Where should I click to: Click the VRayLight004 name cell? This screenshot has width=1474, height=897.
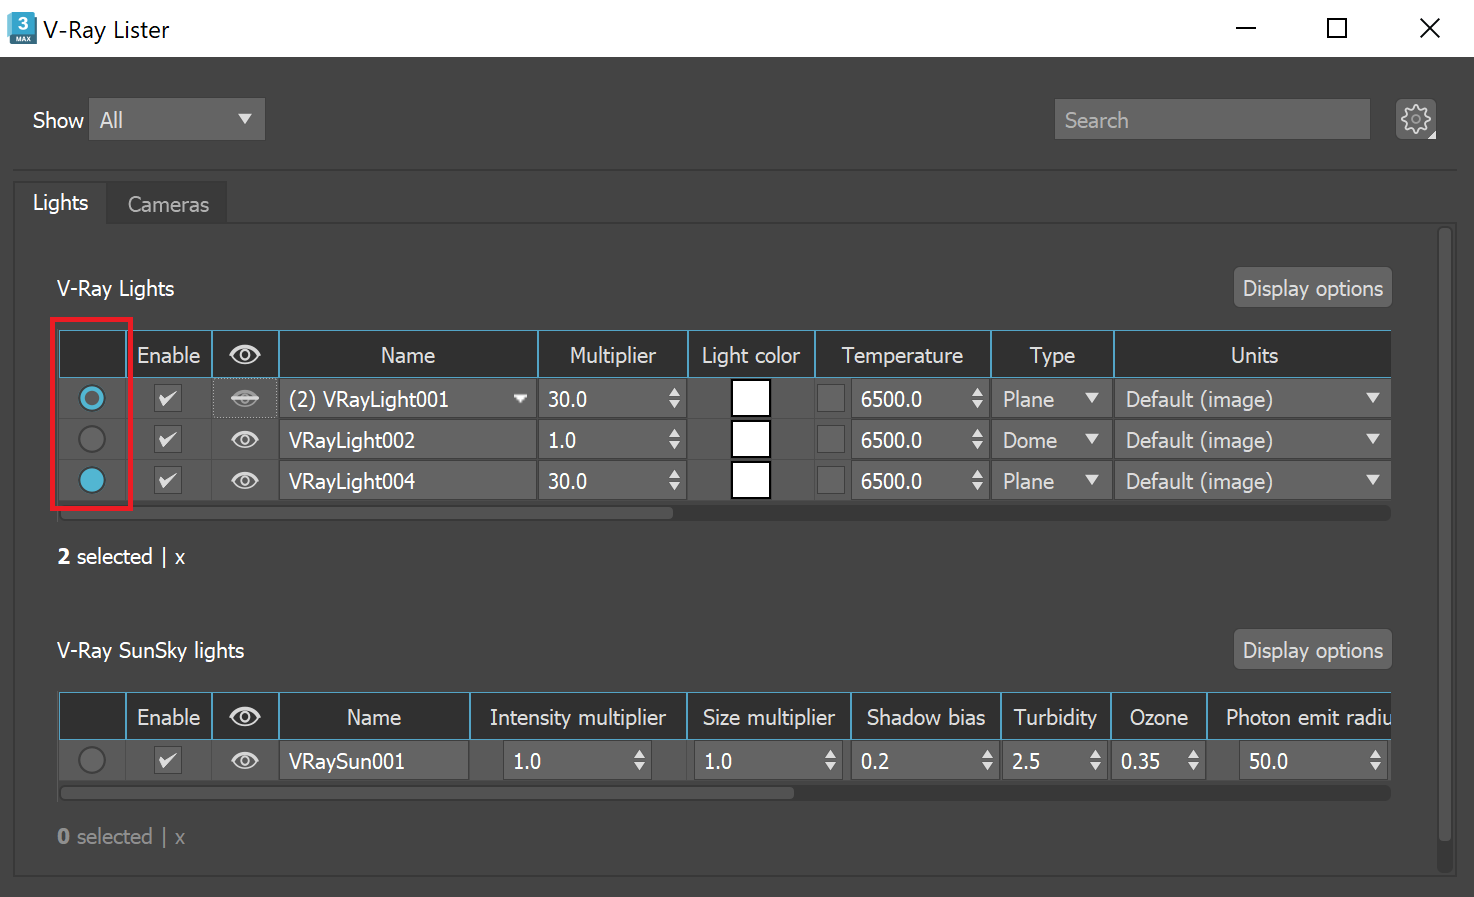(408, 481)
